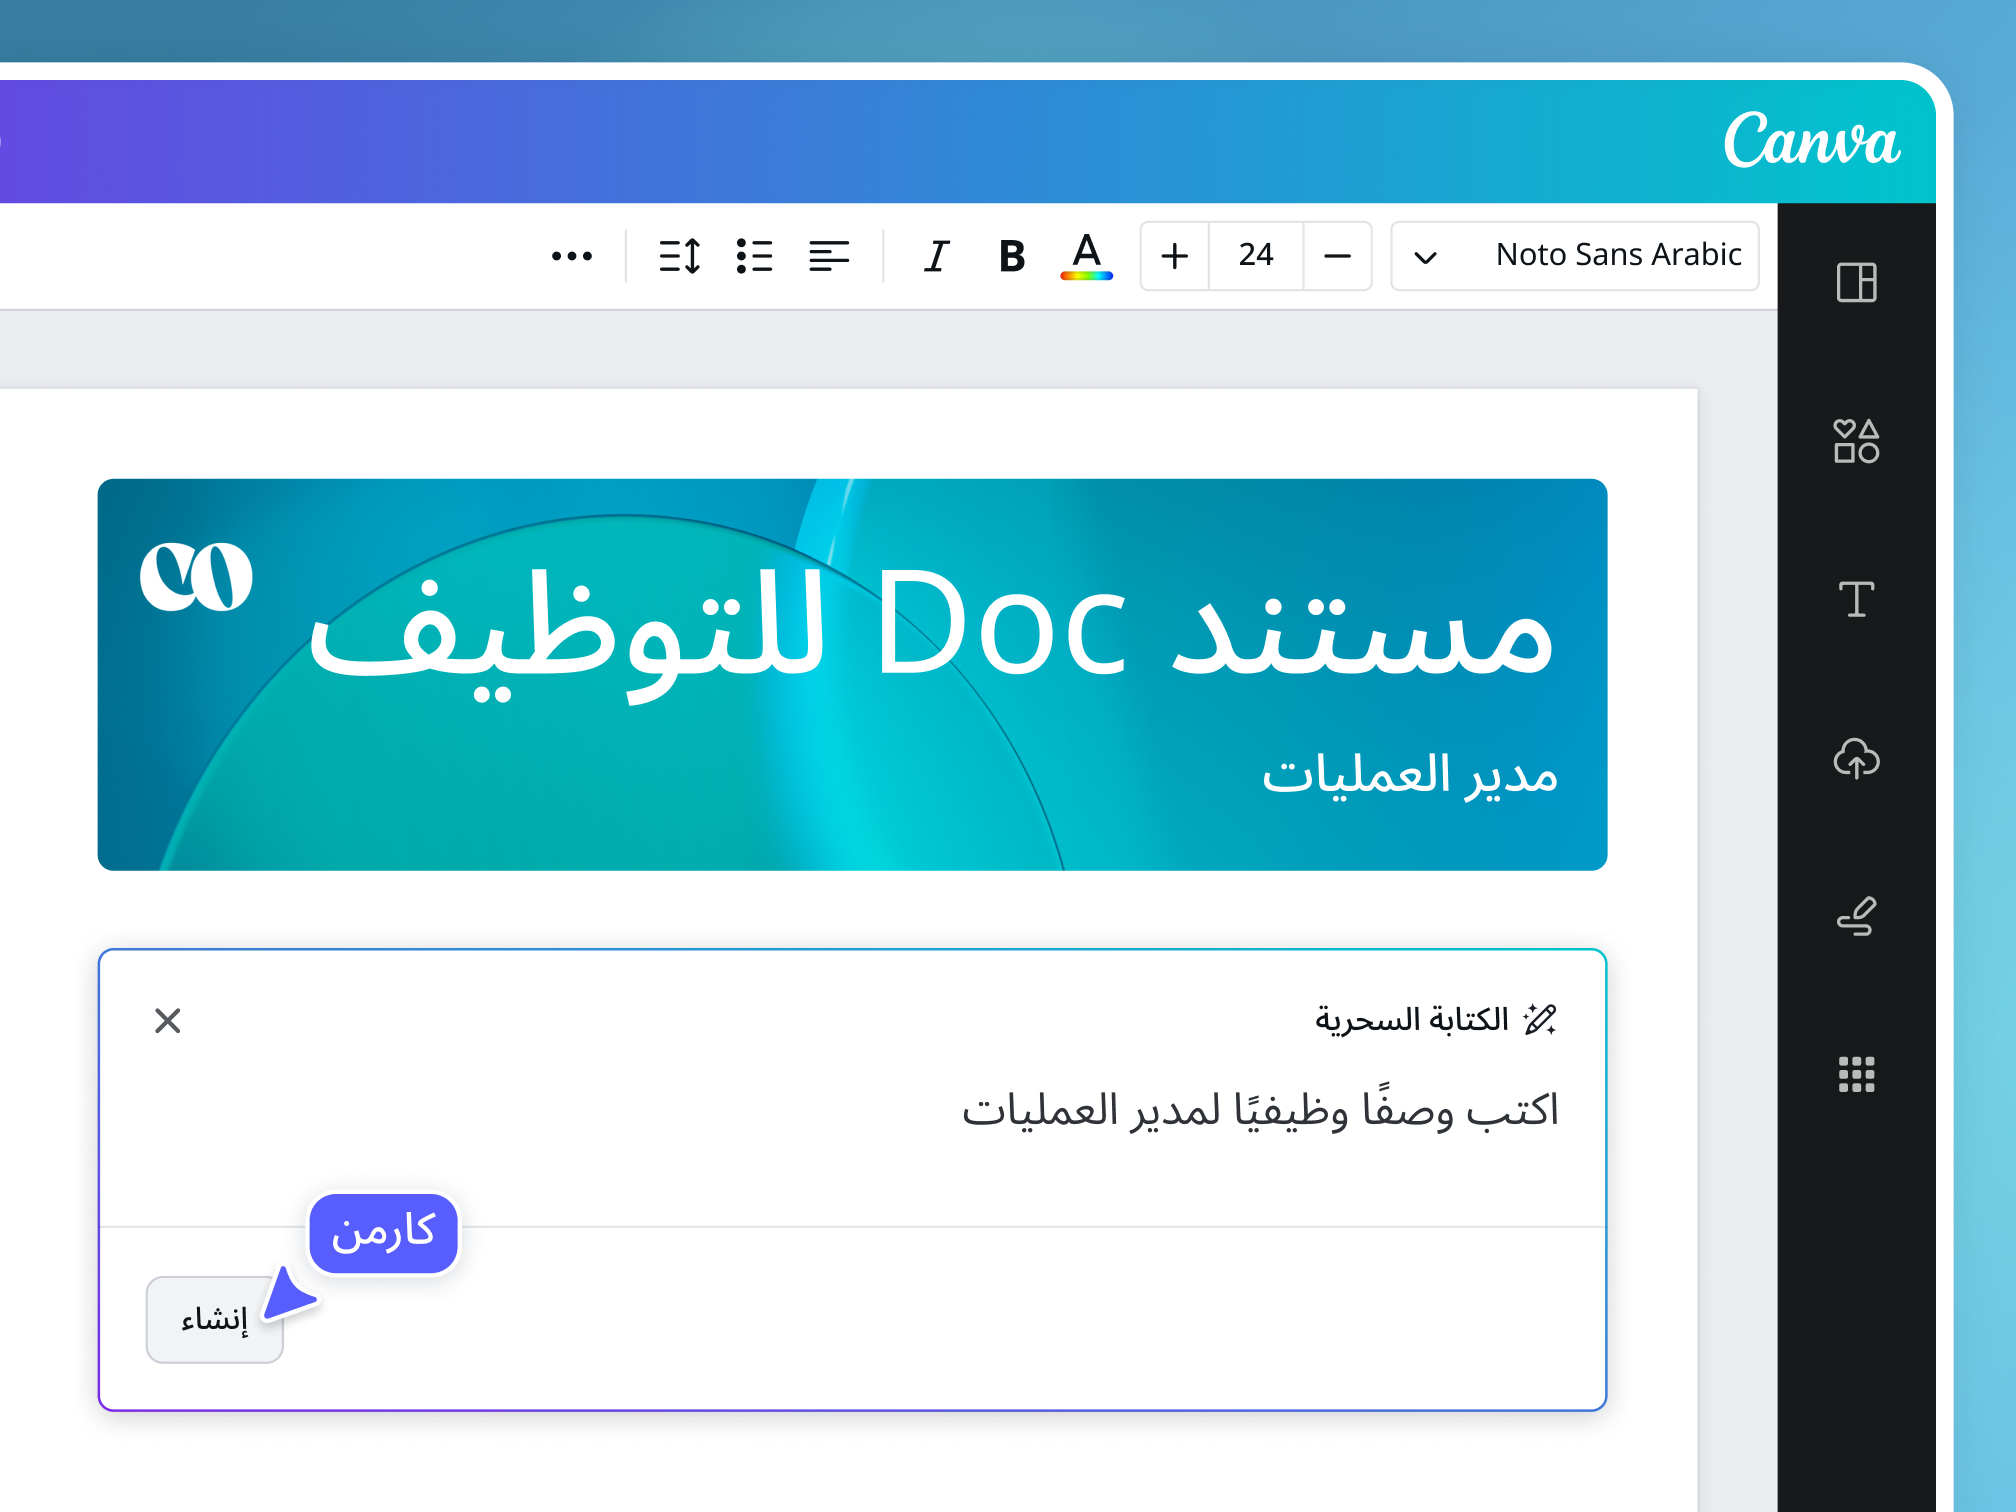Click the font size field showing 24

[x=1255, y=256]
